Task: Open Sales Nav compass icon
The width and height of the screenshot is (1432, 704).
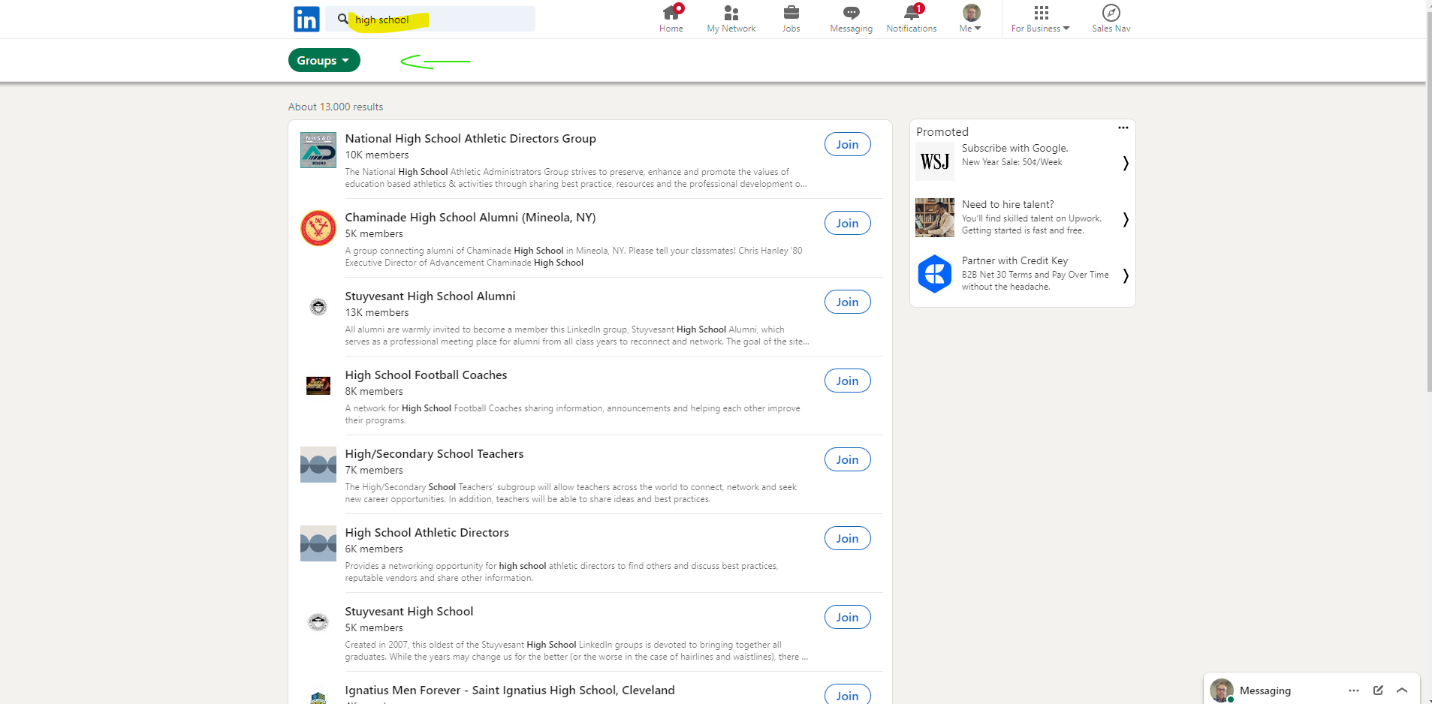Action: coord(1111,12)
